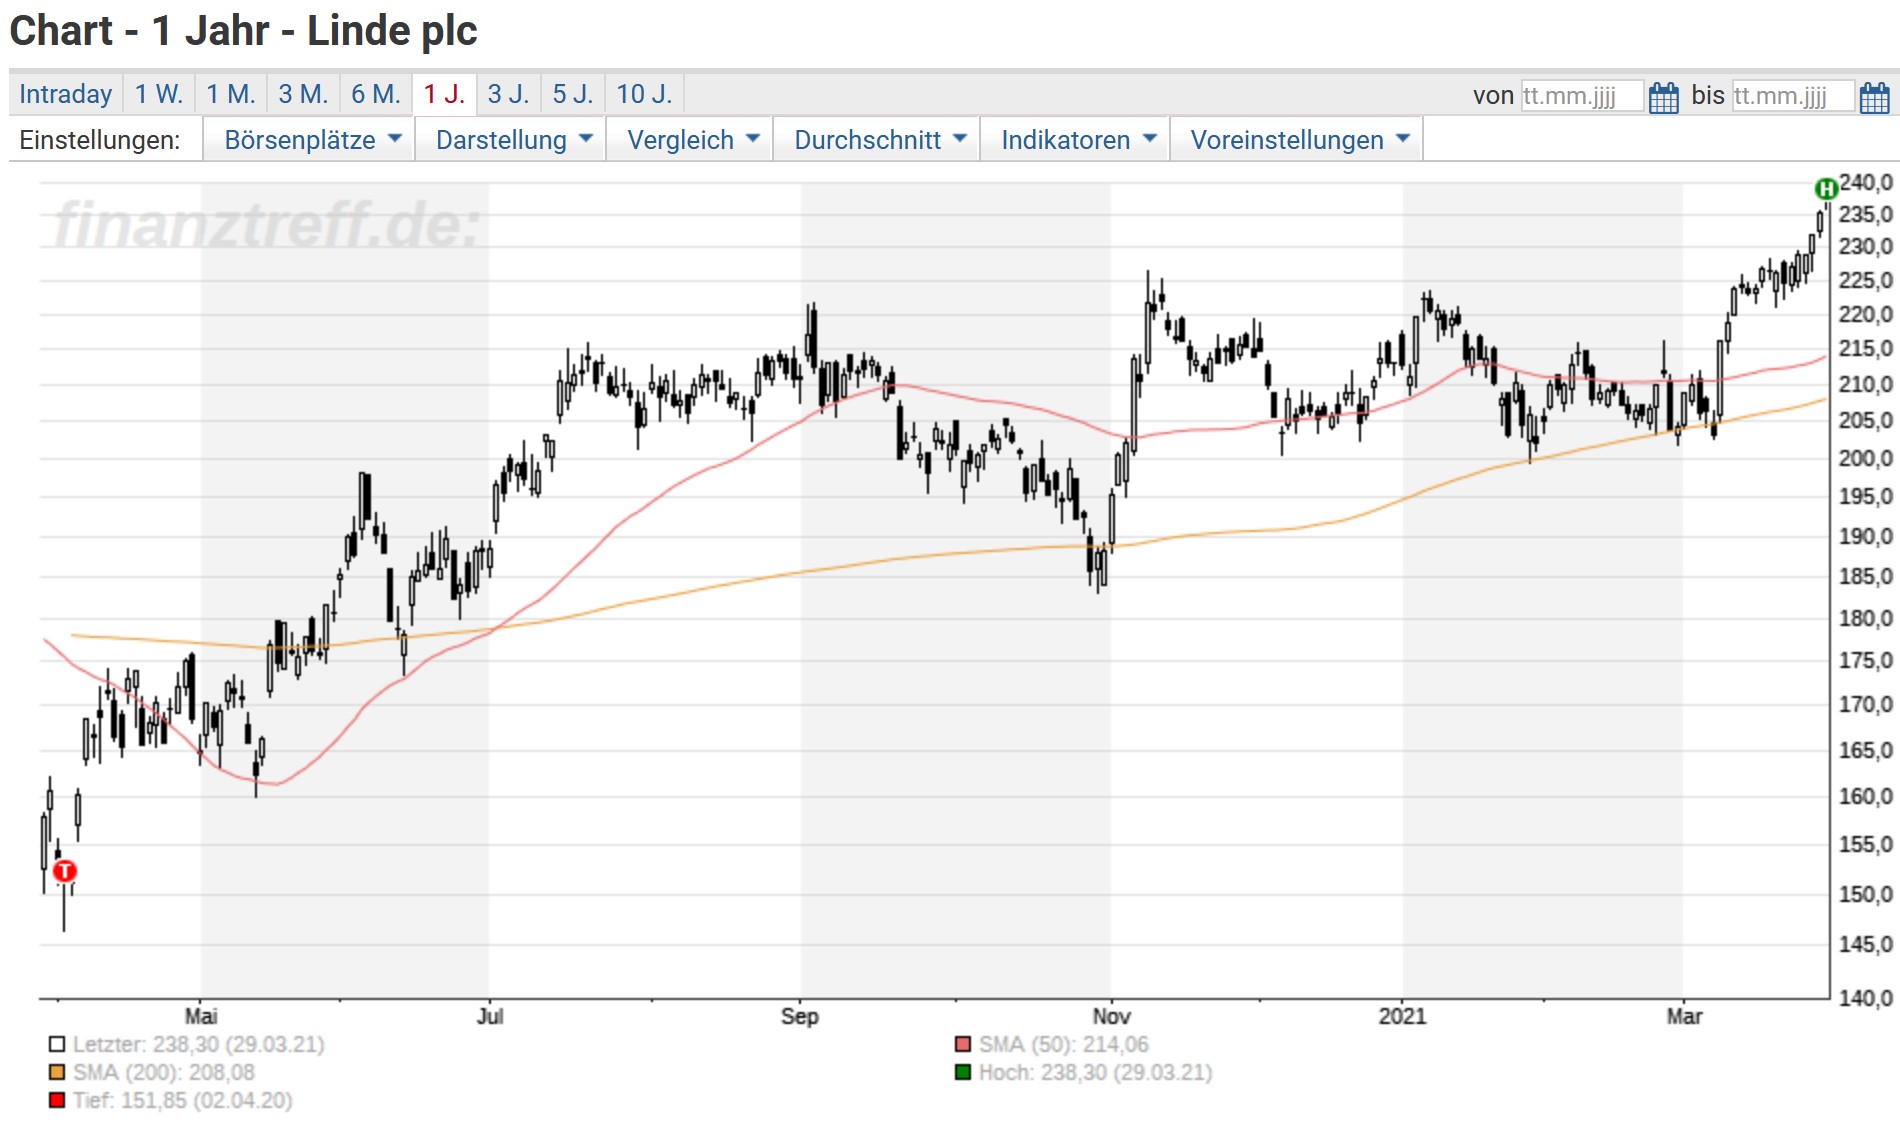Click the red Tief legend swatch
Screen dimensions: 1900x1128
57,1100
